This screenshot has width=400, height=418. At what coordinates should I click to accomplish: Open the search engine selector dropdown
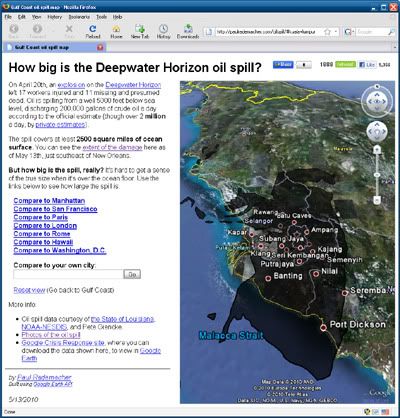click(349, 32)
